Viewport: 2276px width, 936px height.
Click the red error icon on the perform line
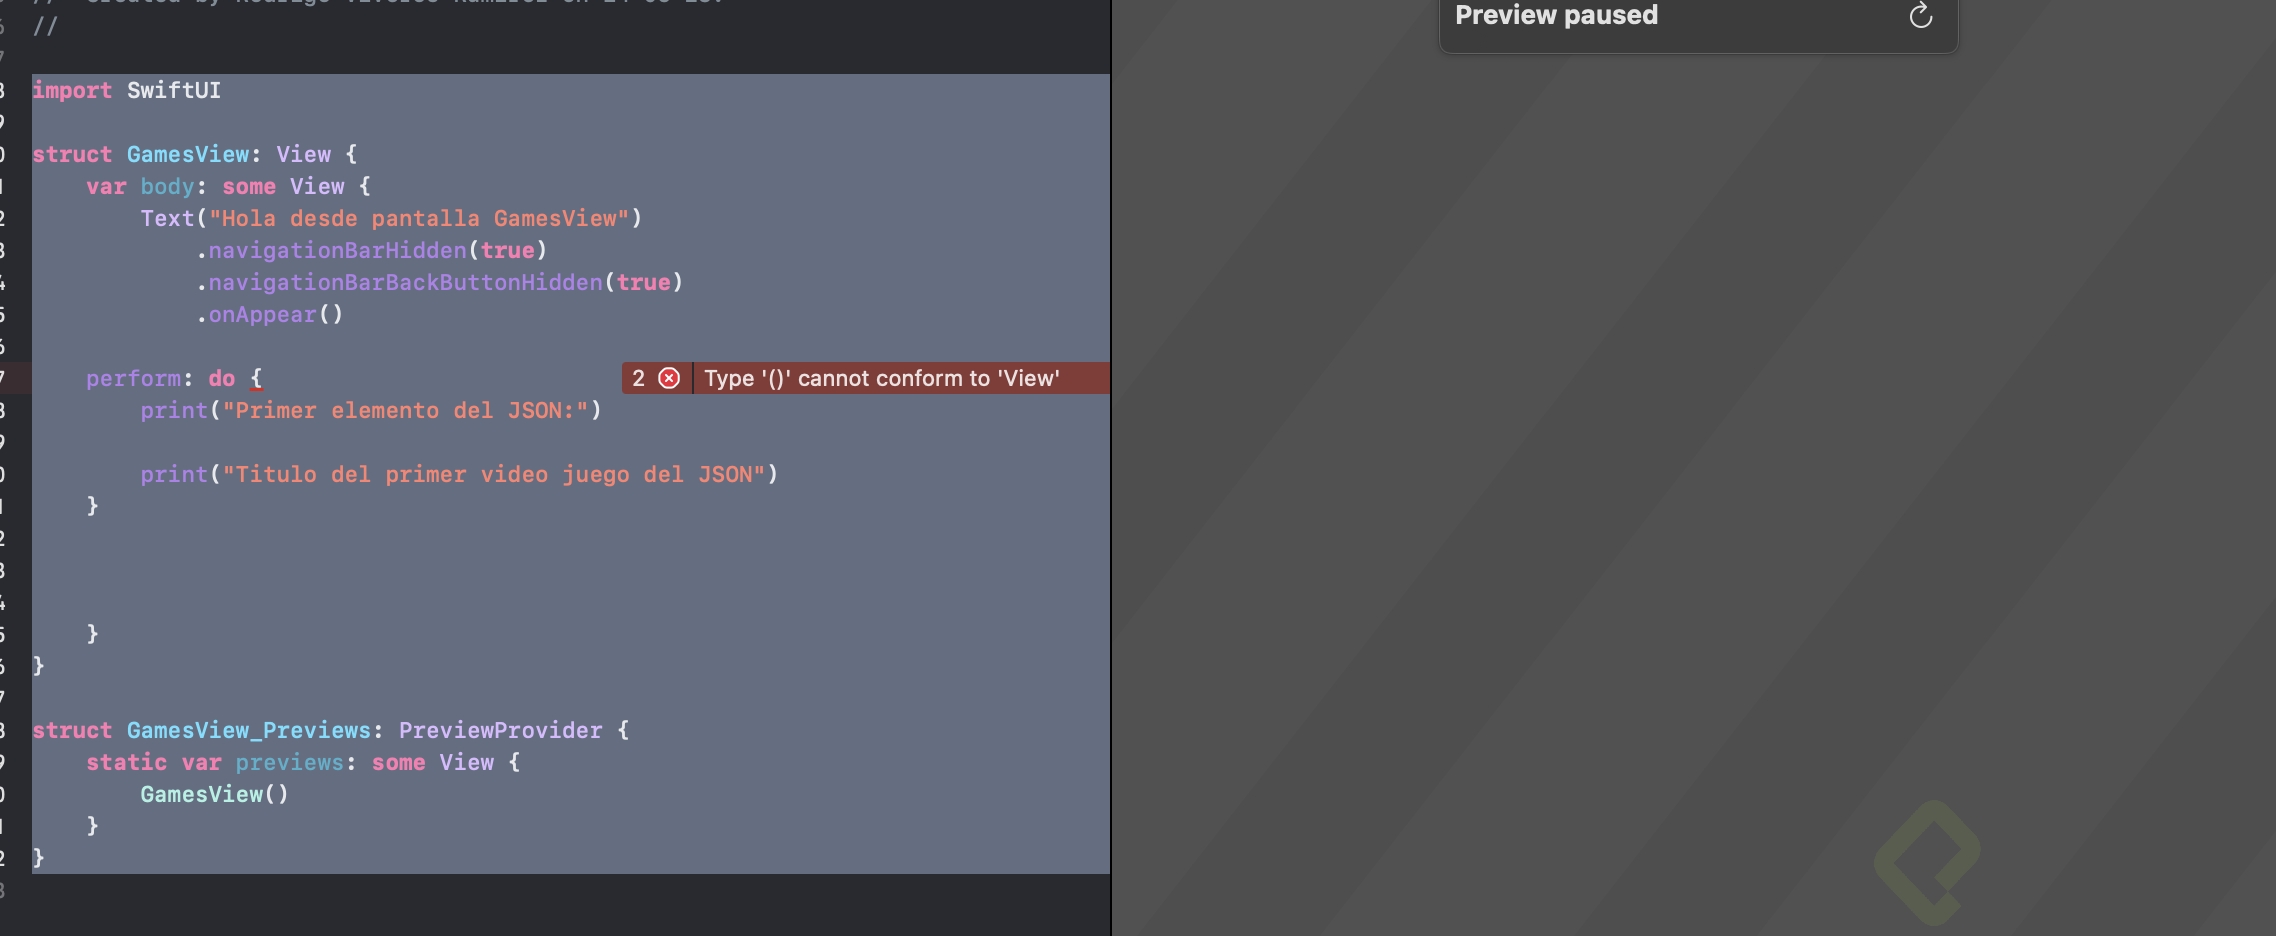(x=669, y=378)
